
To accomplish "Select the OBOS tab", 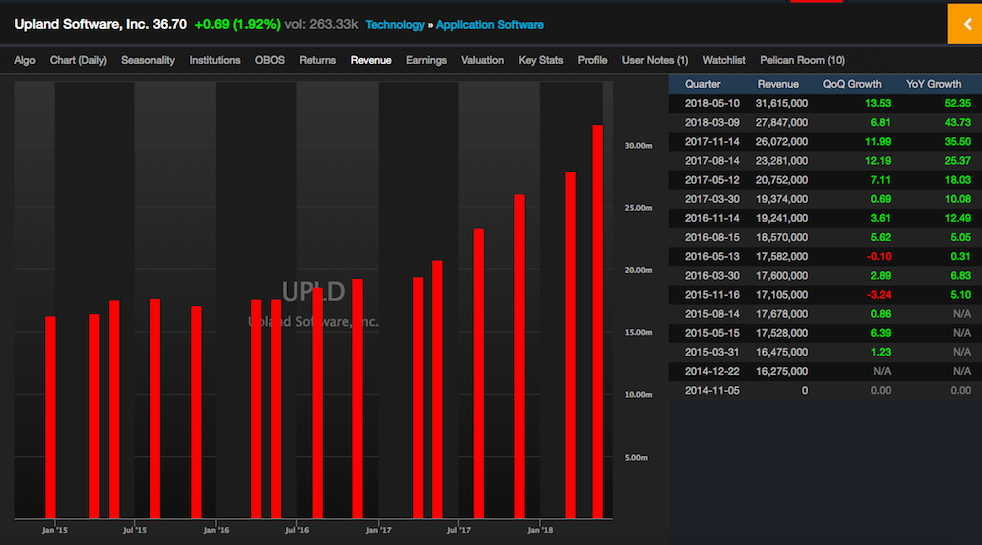I will pos(269,60).
